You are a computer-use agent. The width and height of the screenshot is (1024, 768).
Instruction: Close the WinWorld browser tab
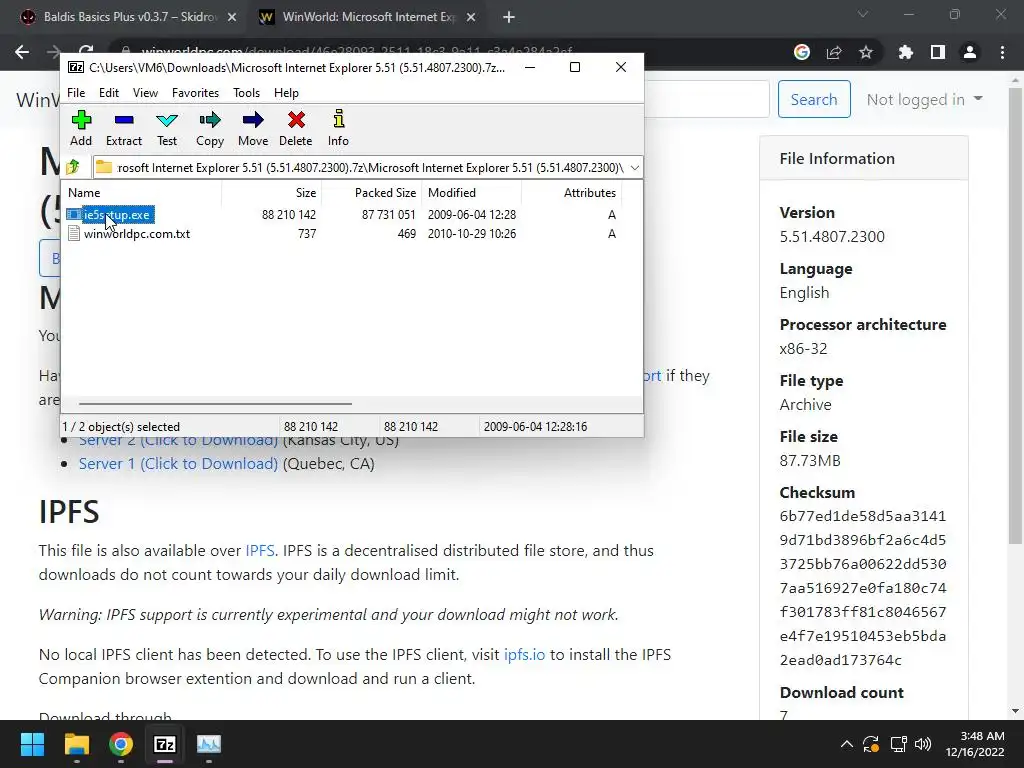(x=471, y=17)
